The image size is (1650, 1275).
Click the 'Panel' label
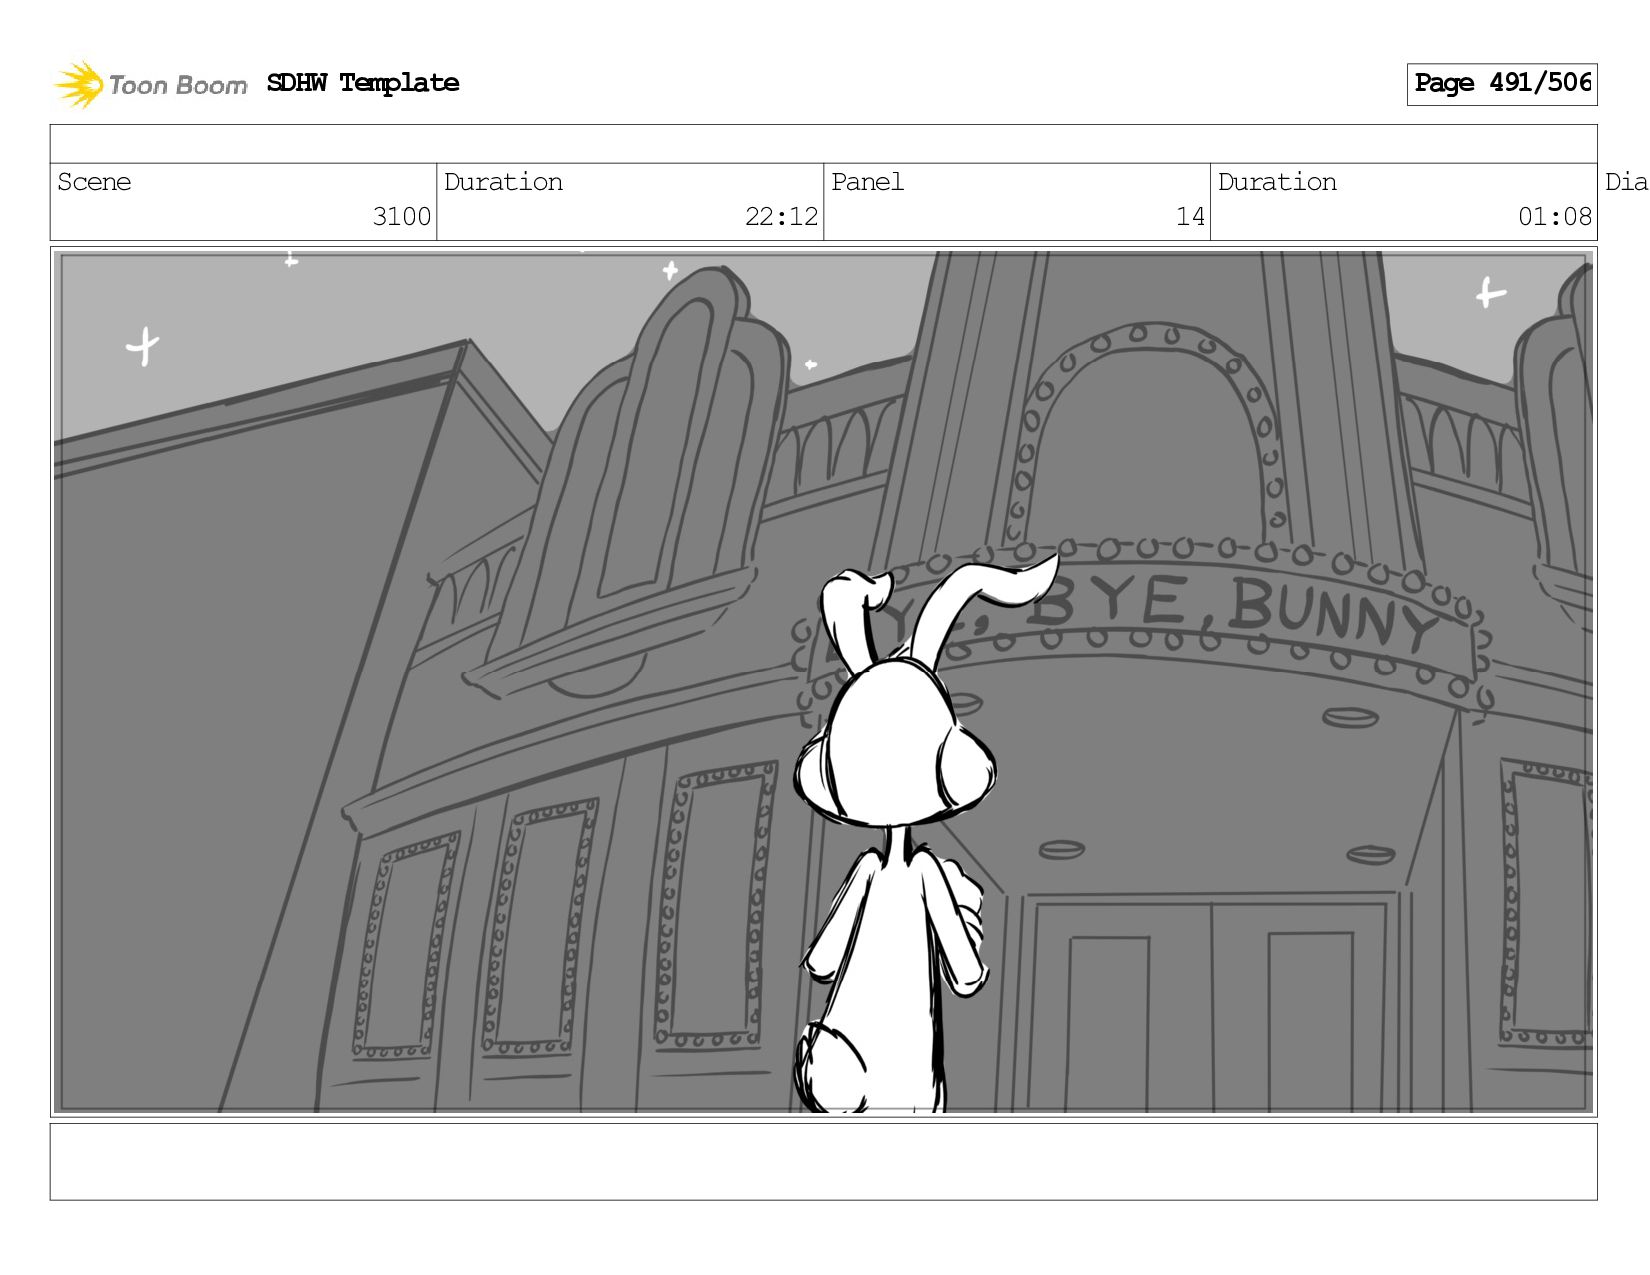pos(867,182)
